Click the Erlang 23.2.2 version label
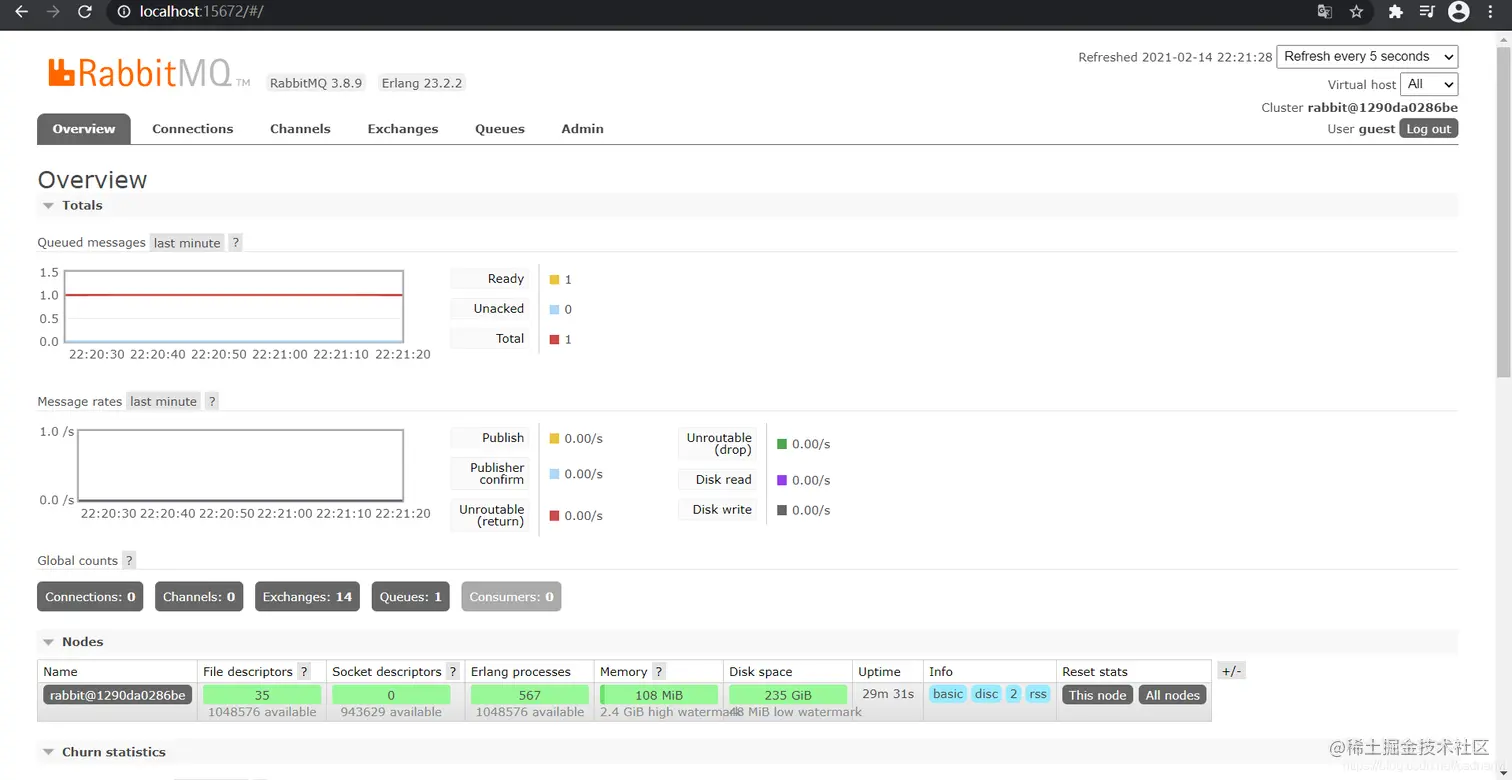This screenshot has height=780, width=1512. (x=422, y=83)
